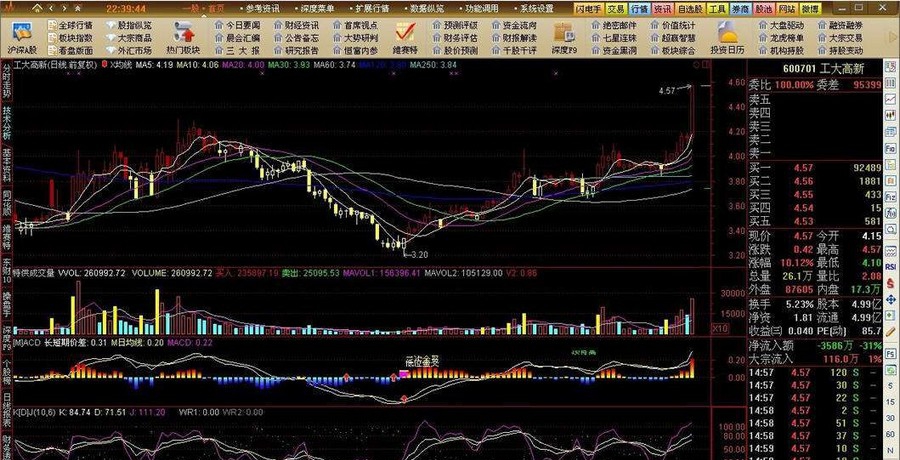The image size is (900, 460).
Task: Go to home using the house icon
Action: click(37, 9)
